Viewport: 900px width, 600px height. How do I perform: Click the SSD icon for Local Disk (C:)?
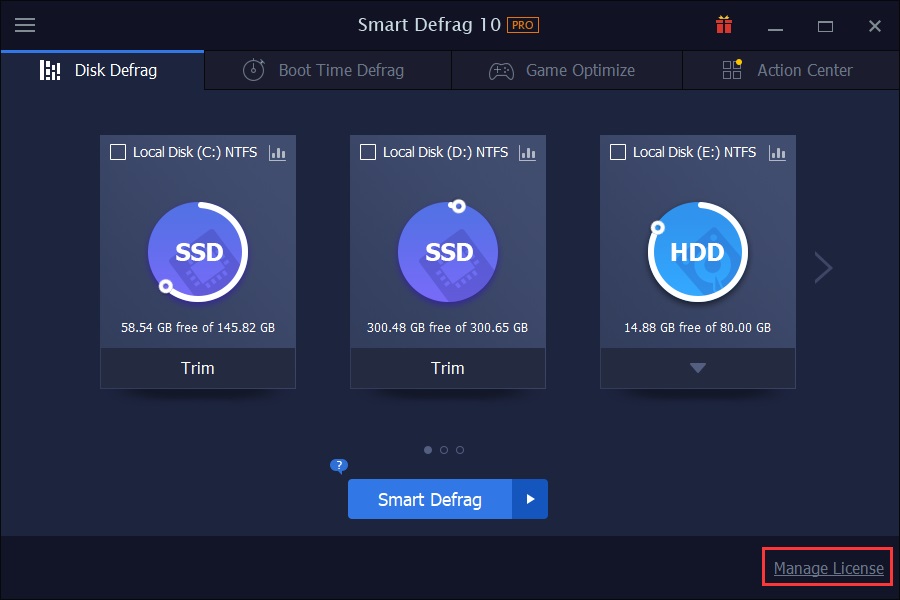pos(198,252)
